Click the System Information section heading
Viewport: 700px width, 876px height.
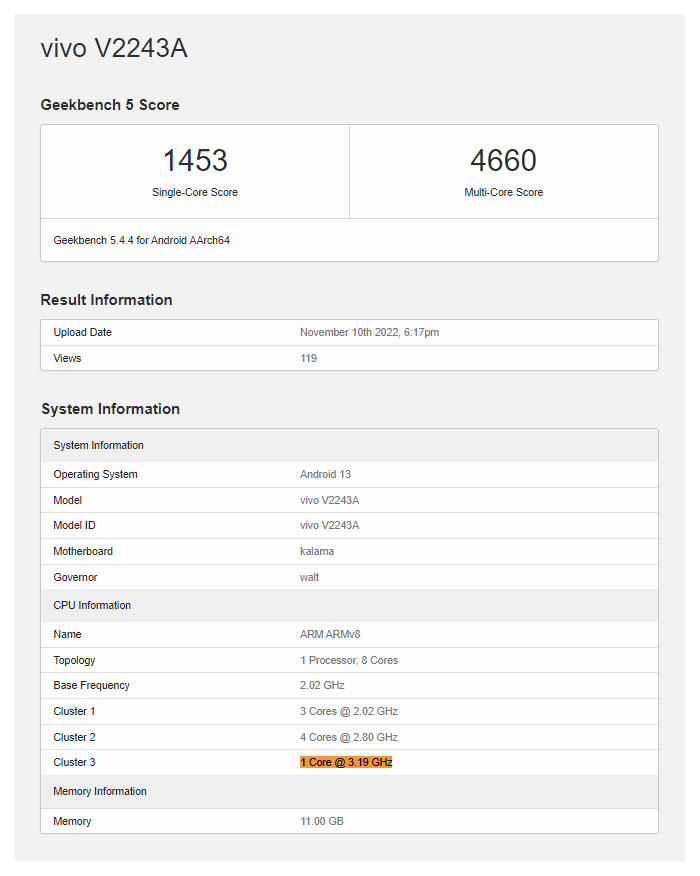click(110, 409)
